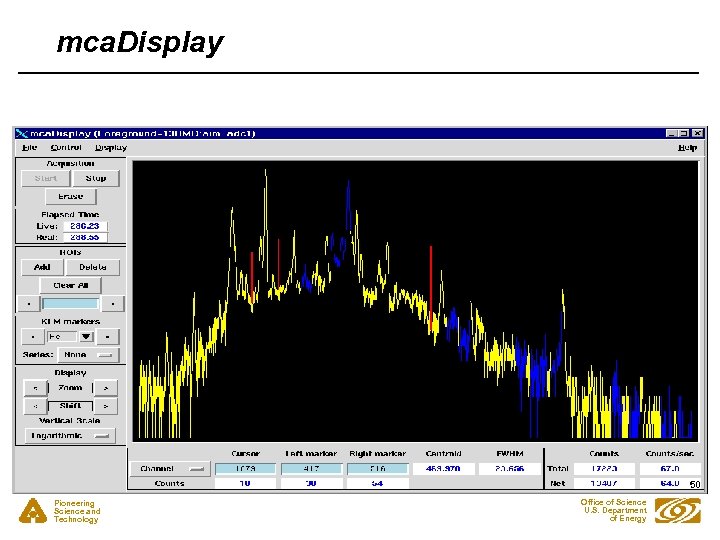Click the Clear All ROIs button
This screenshot has width=720, height=540.
pos(70,285)
